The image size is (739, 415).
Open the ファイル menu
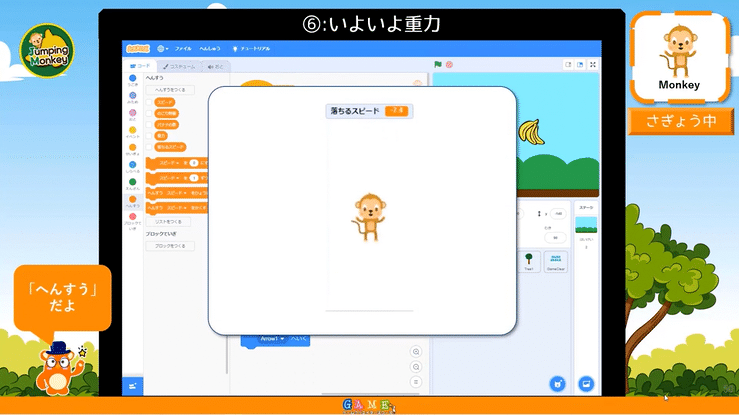pos(183,49)
